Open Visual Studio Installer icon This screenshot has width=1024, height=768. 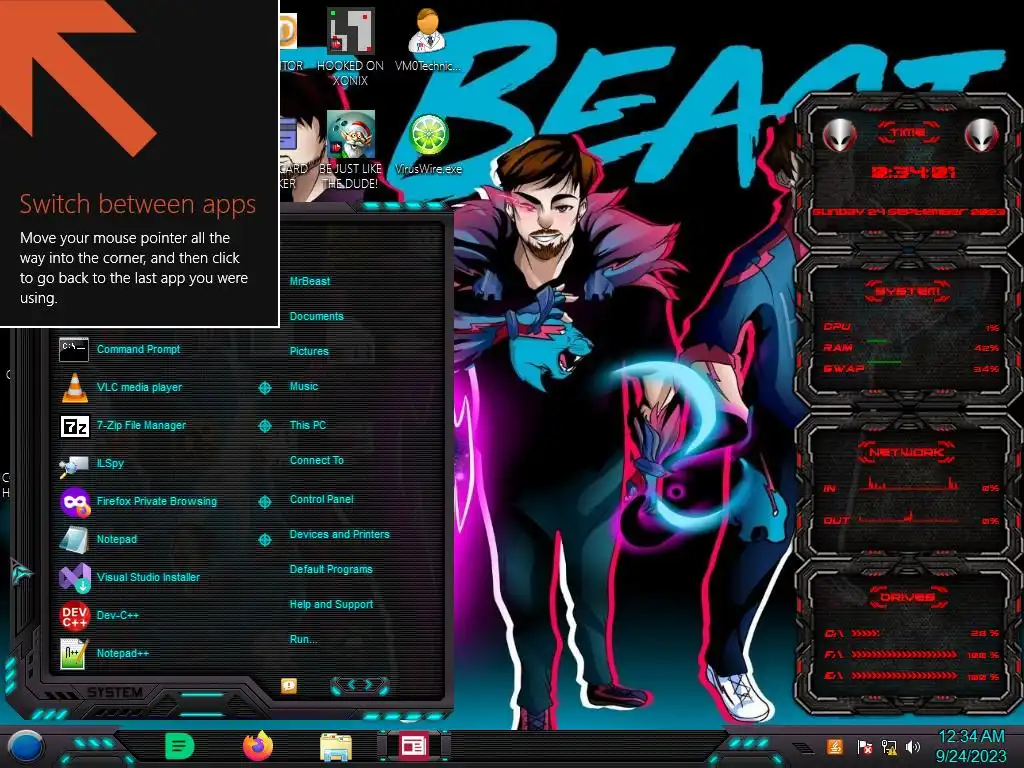point(74,578)
